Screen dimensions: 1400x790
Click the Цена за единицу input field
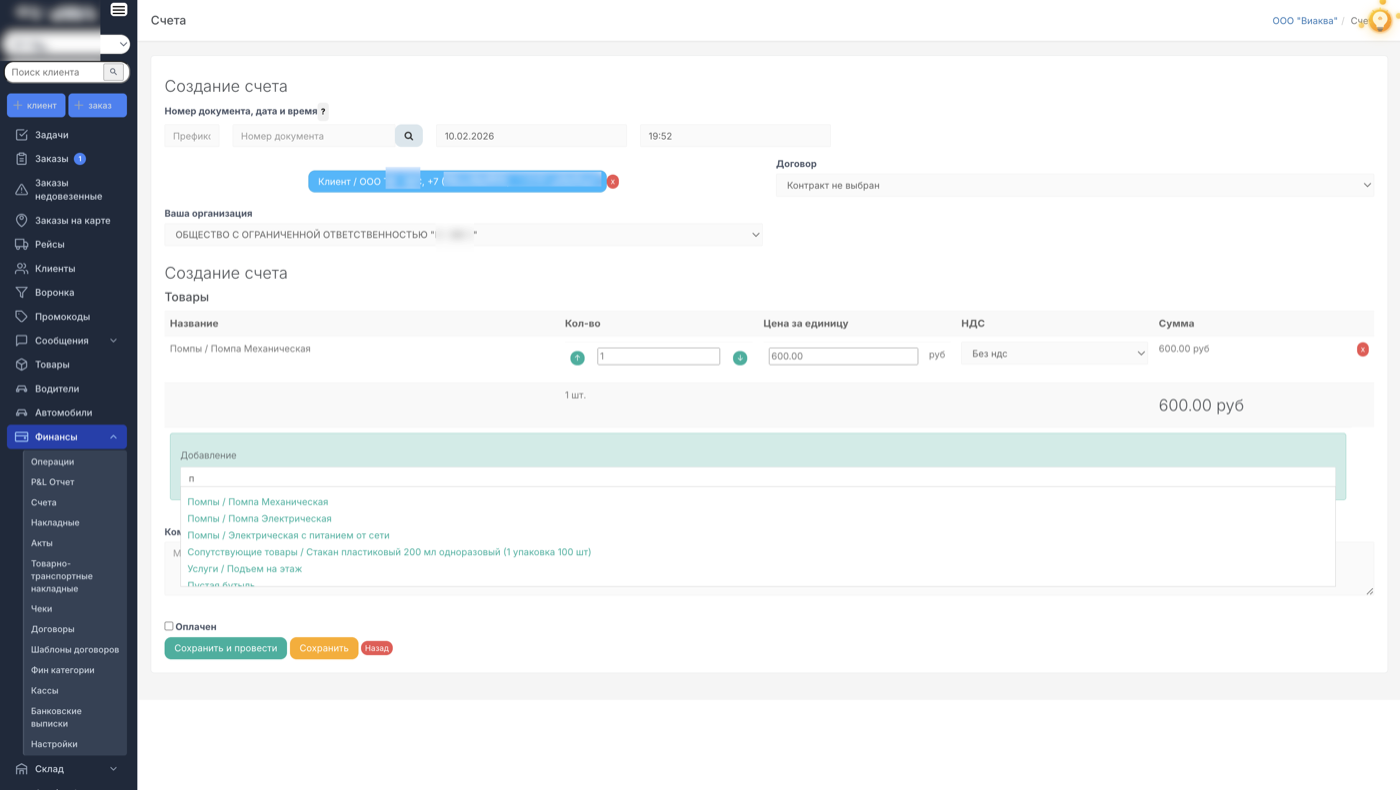(x=842, y=356)
